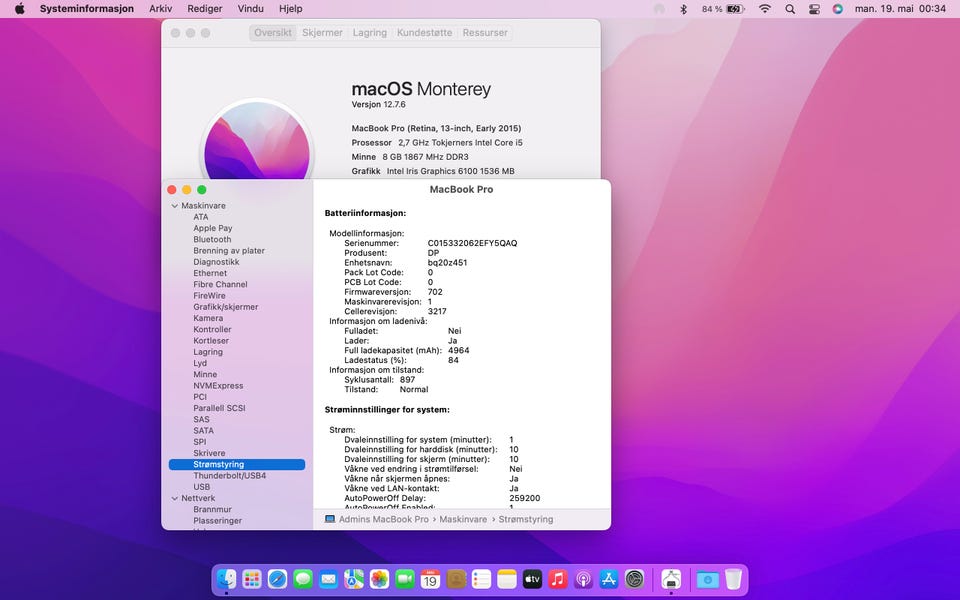The width and height of the screenshot is (960, 600).
Task: Launch FaceTime from the dock
Action: pos(405,579)
